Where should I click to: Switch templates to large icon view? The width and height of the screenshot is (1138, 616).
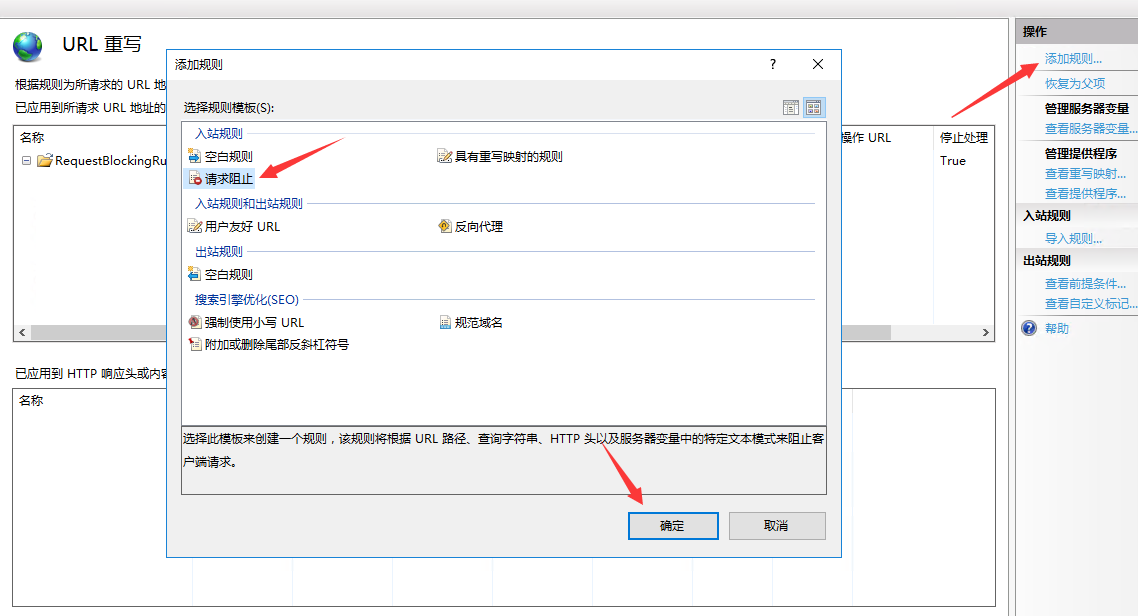(814, 107)
